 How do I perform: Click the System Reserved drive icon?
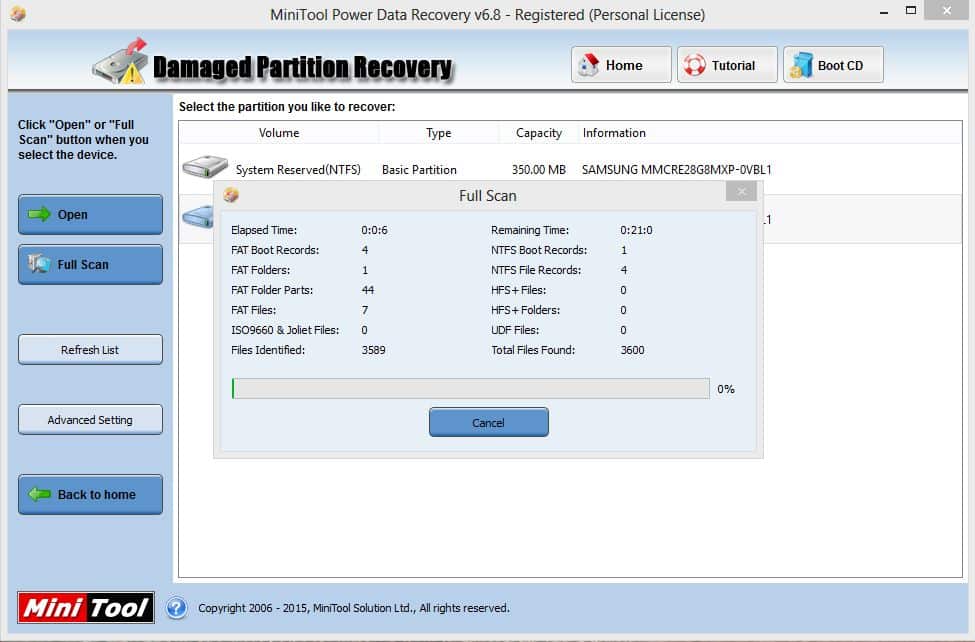204,168
